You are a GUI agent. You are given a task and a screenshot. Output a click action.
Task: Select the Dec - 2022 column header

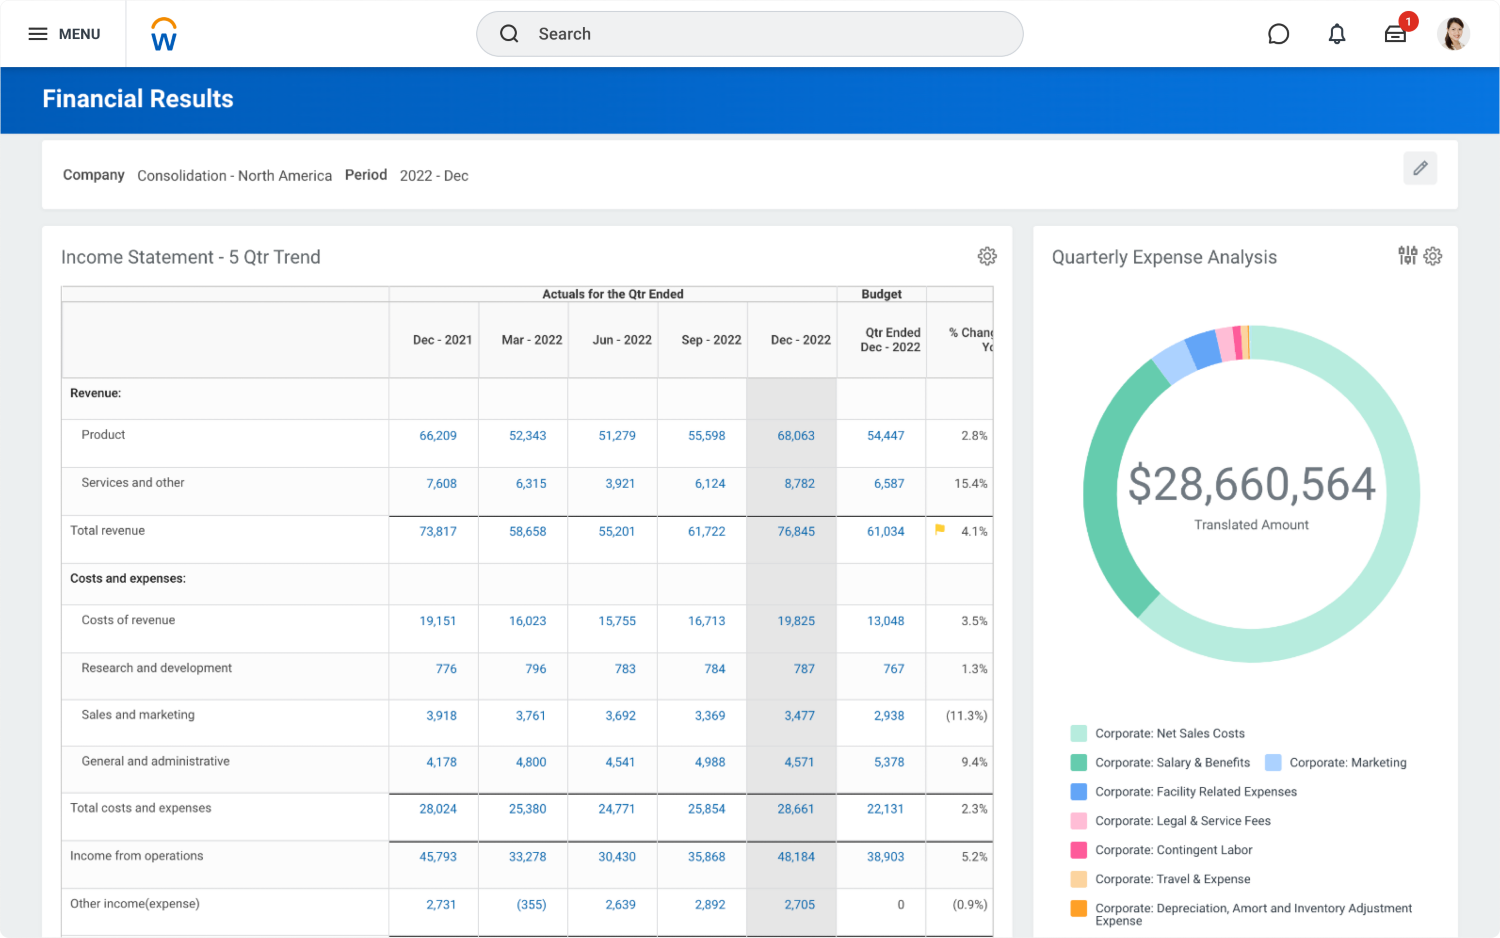(800, 340)
